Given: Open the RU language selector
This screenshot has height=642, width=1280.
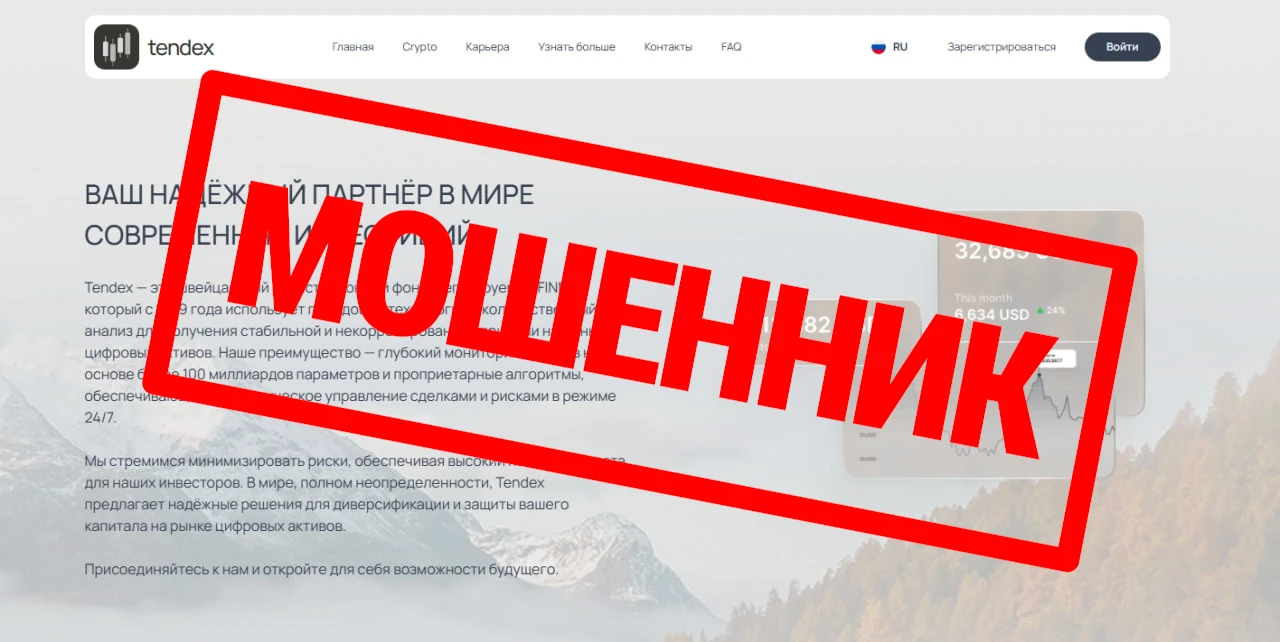Looking at the screenshot, I should (889, 47).
